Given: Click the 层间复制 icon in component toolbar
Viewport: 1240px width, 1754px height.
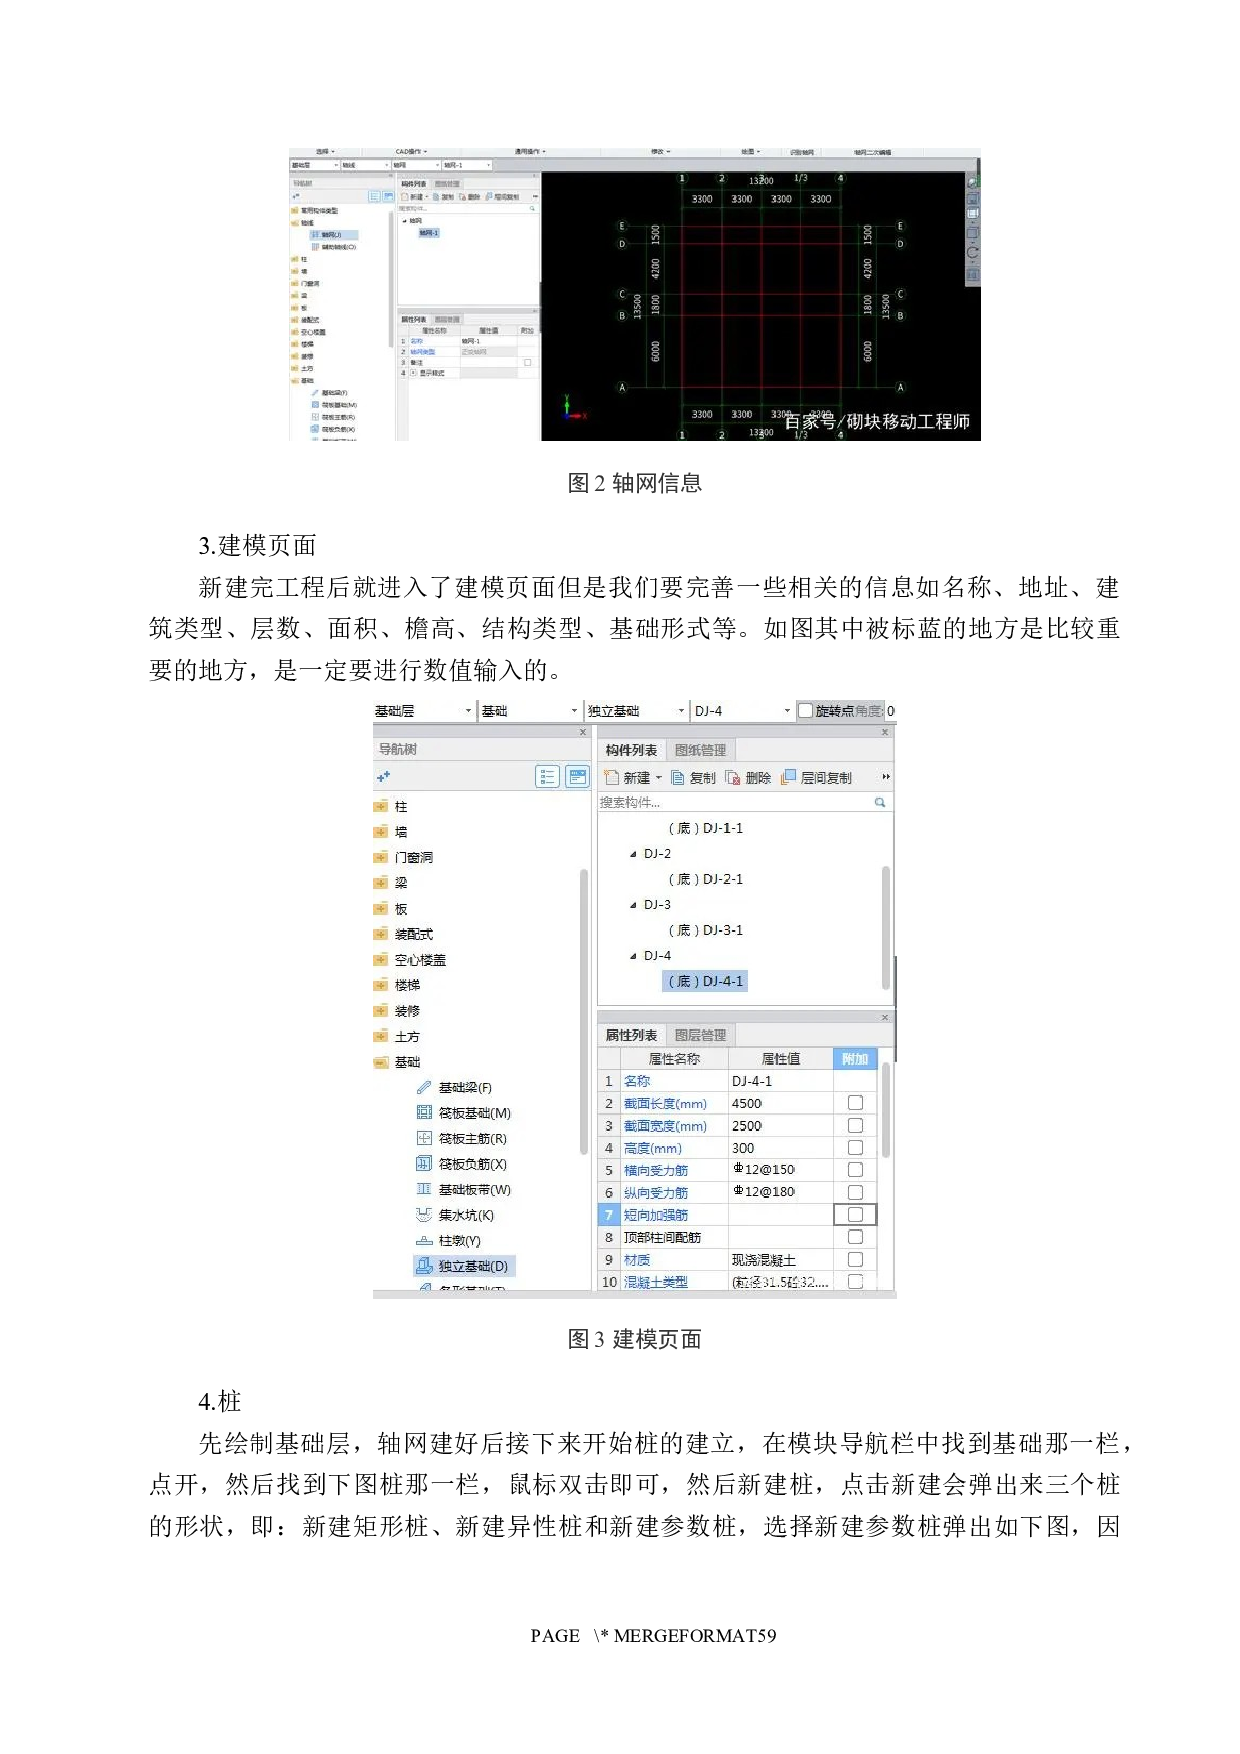Looking at the screenshot, I should [x=789, y=776].
